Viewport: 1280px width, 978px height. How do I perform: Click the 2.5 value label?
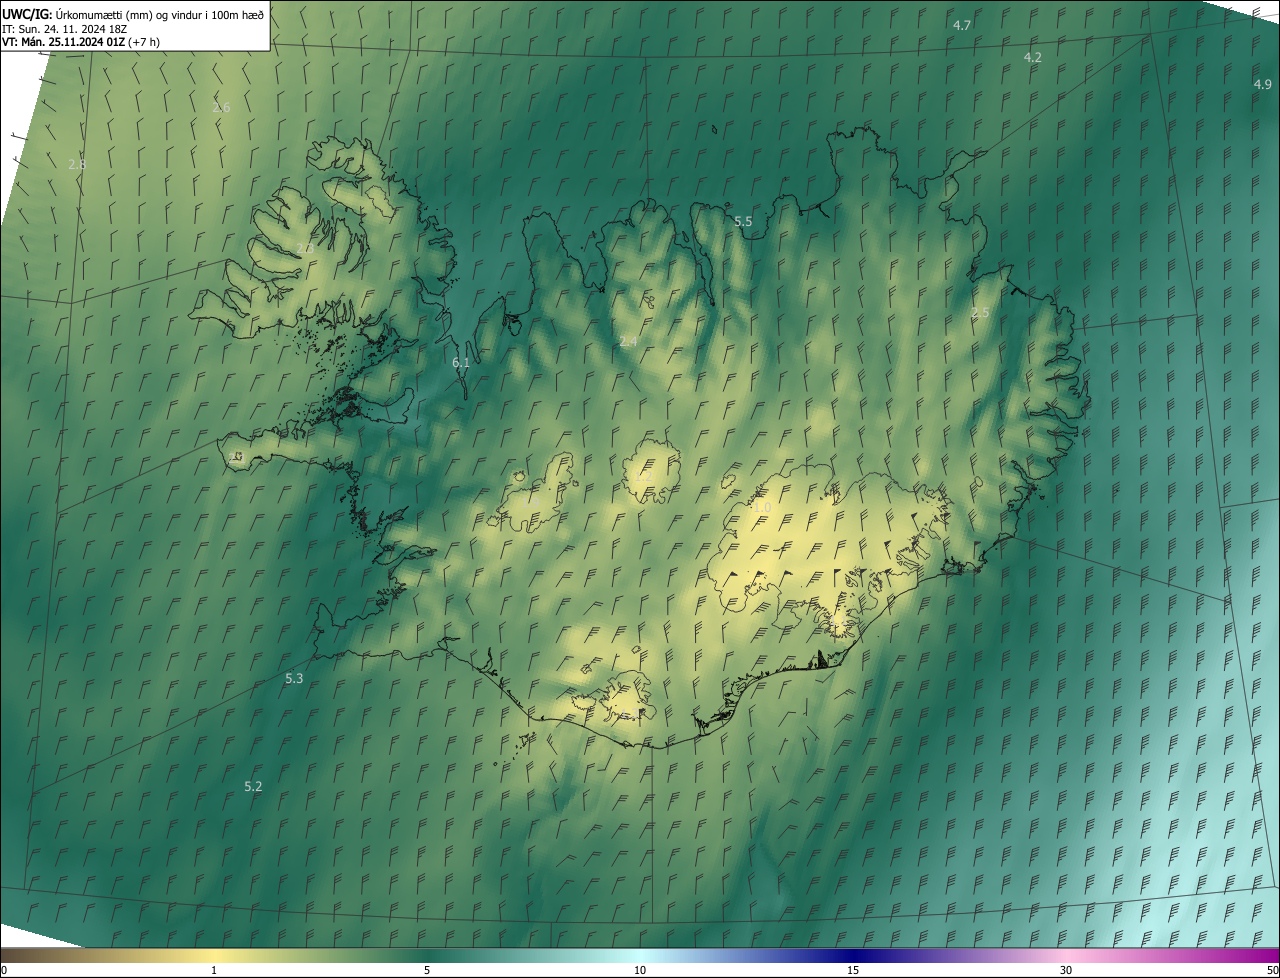pyautogui.click(x=980, y=313)
